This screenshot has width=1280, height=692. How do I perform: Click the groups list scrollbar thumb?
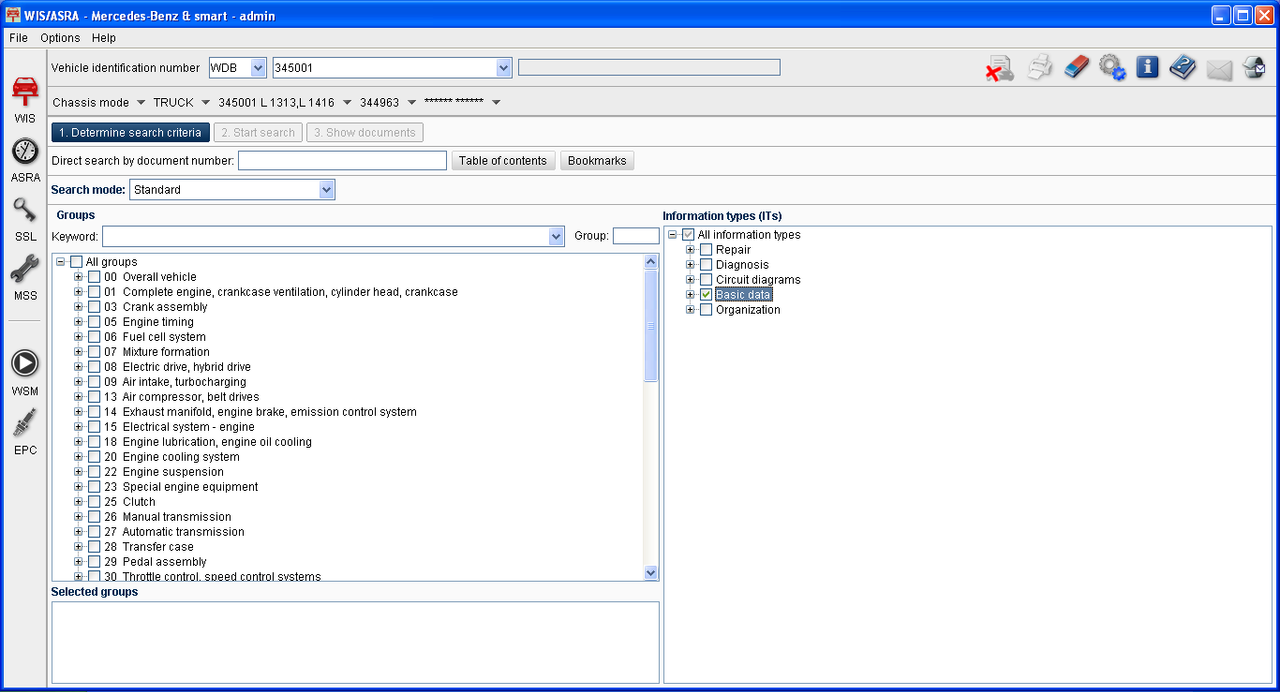pyautogui.click(x=651, y=325)
